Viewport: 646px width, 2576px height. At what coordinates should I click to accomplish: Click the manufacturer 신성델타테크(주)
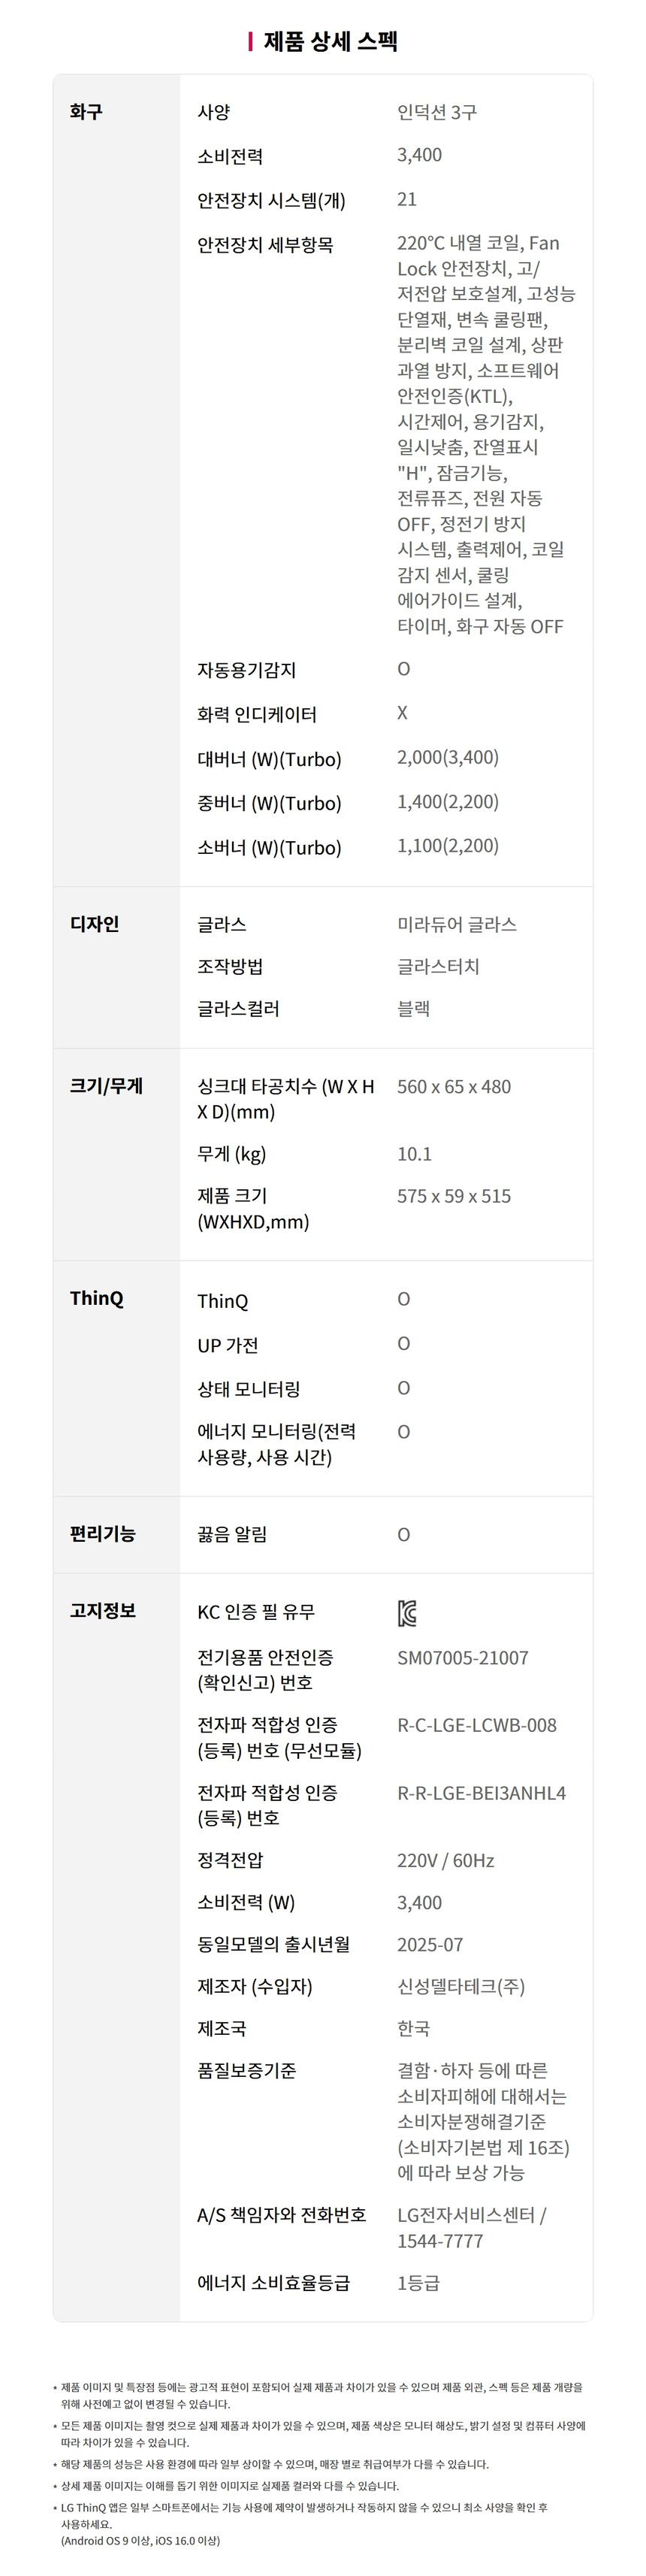[x=461, y=1987]
